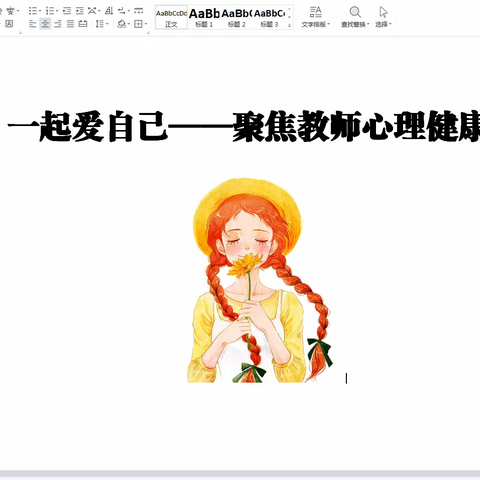This screenshot has height=480, width=480.
Task: Toggle center alignment
Action: coord(45,24)
